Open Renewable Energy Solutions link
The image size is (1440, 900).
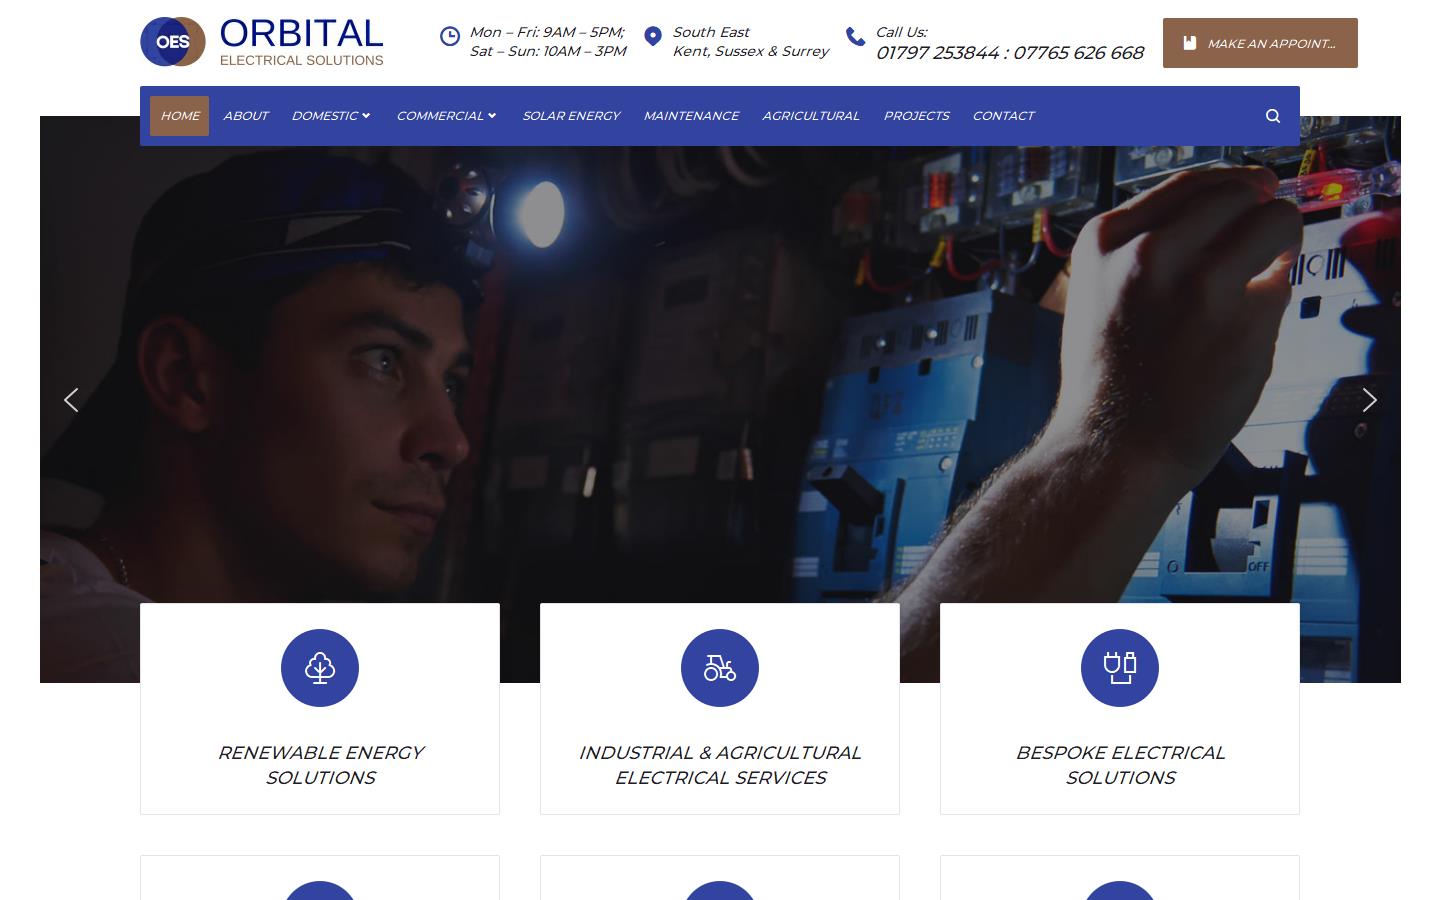(x=320, y=765)
